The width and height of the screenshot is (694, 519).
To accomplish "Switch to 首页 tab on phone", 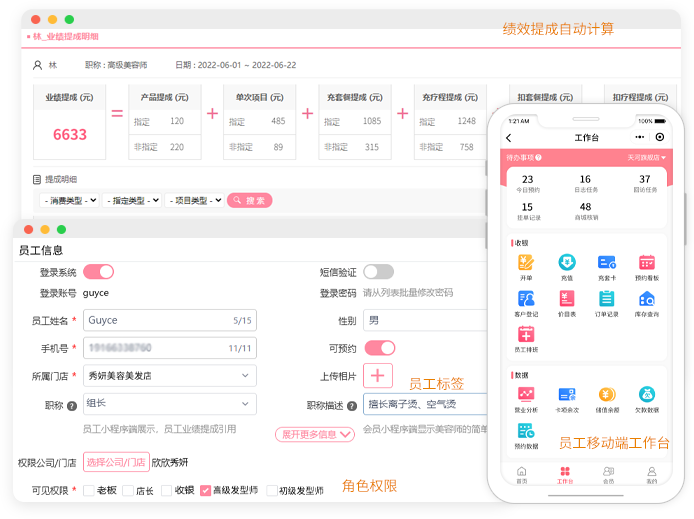I will coord(522,475).
